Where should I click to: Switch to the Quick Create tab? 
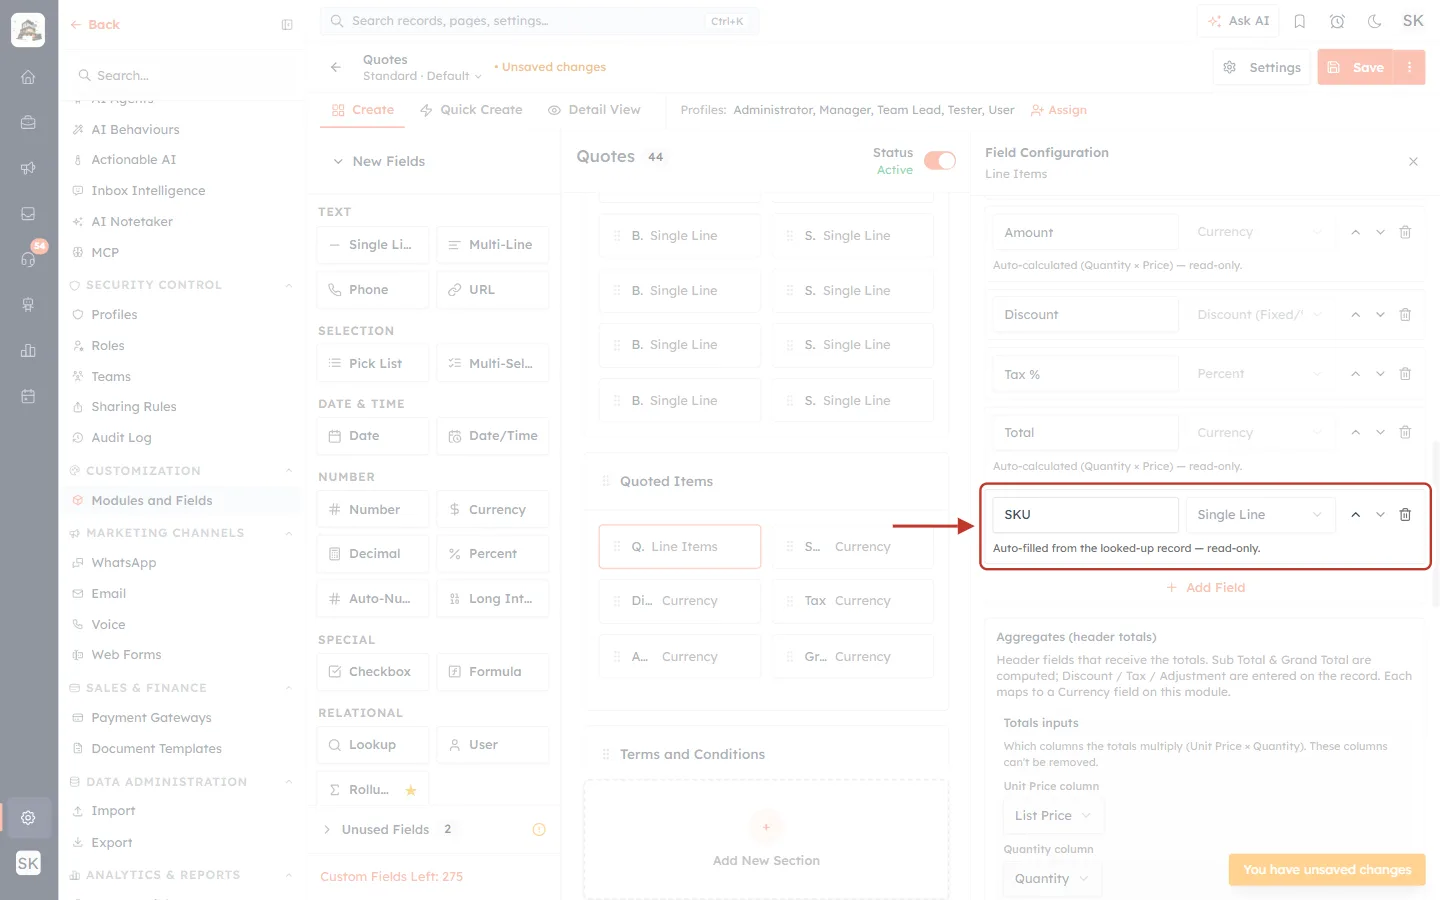tap(471, 110)
